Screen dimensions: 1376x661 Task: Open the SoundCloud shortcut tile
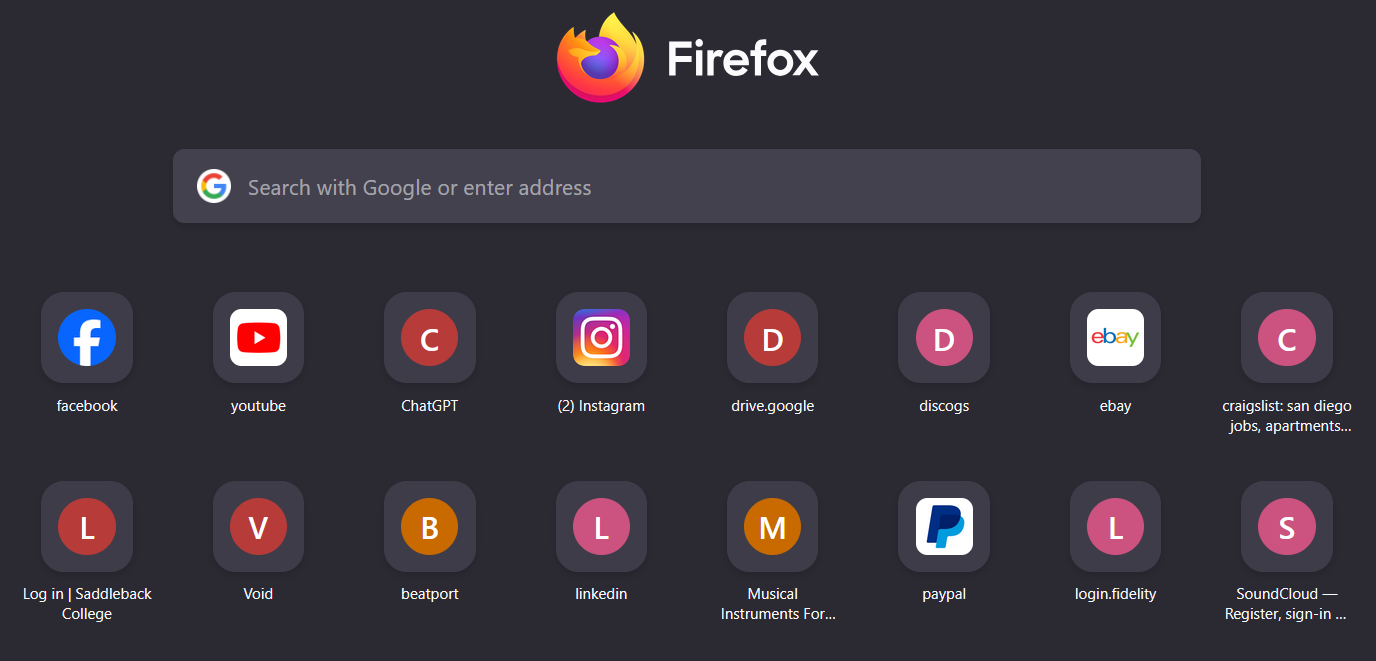[1287, 527]
